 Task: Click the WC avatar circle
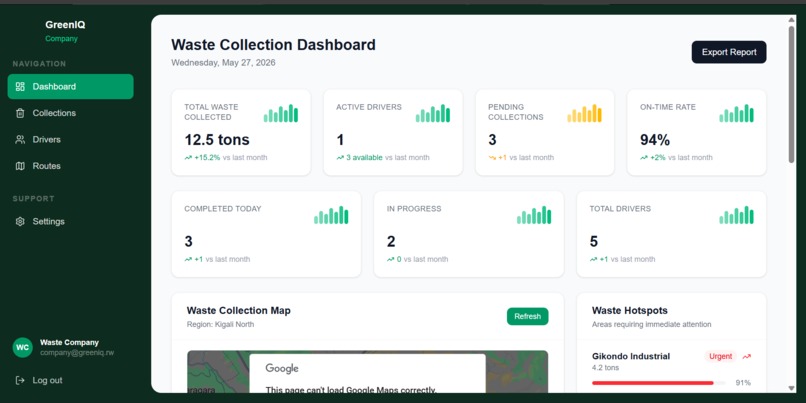23,347
